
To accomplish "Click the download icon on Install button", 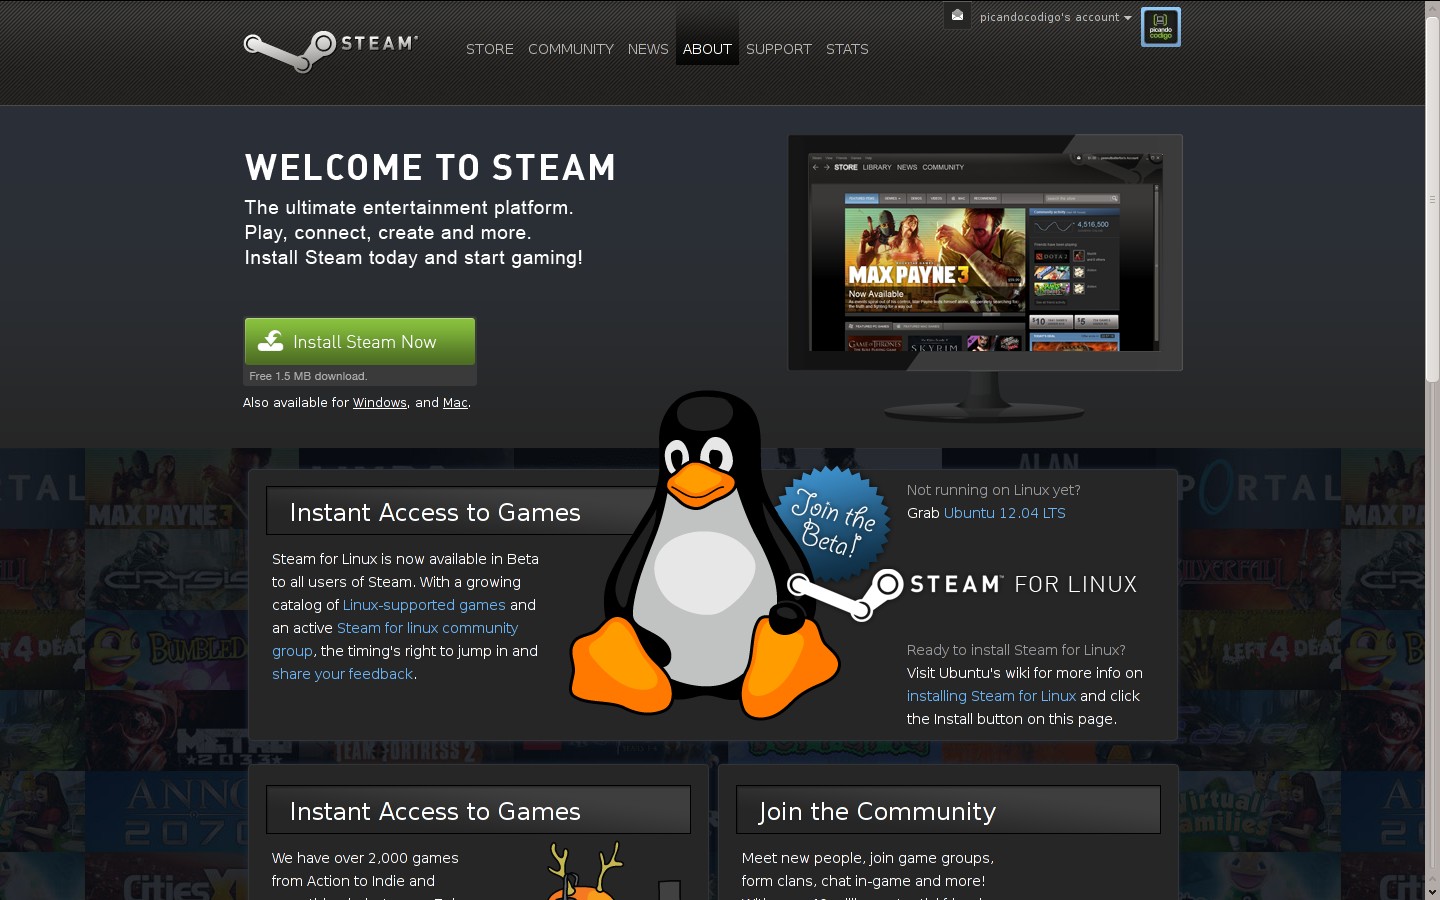I will tap(271, 342).
